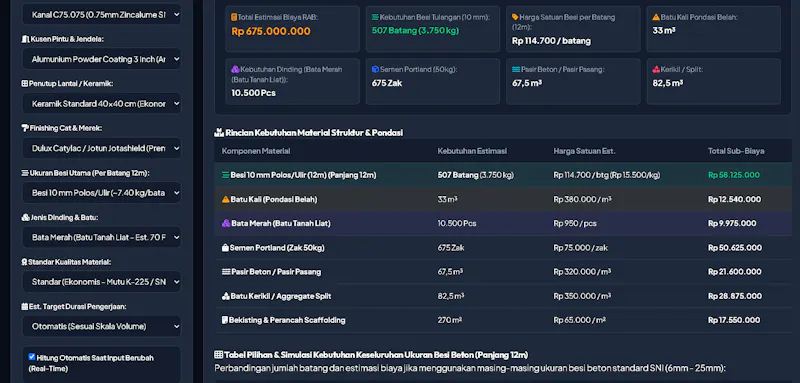This screenshot has height=383, width=800.
Task: Click the sheet icon in Bekisting & Perancah row
Action: pos(224,320)
